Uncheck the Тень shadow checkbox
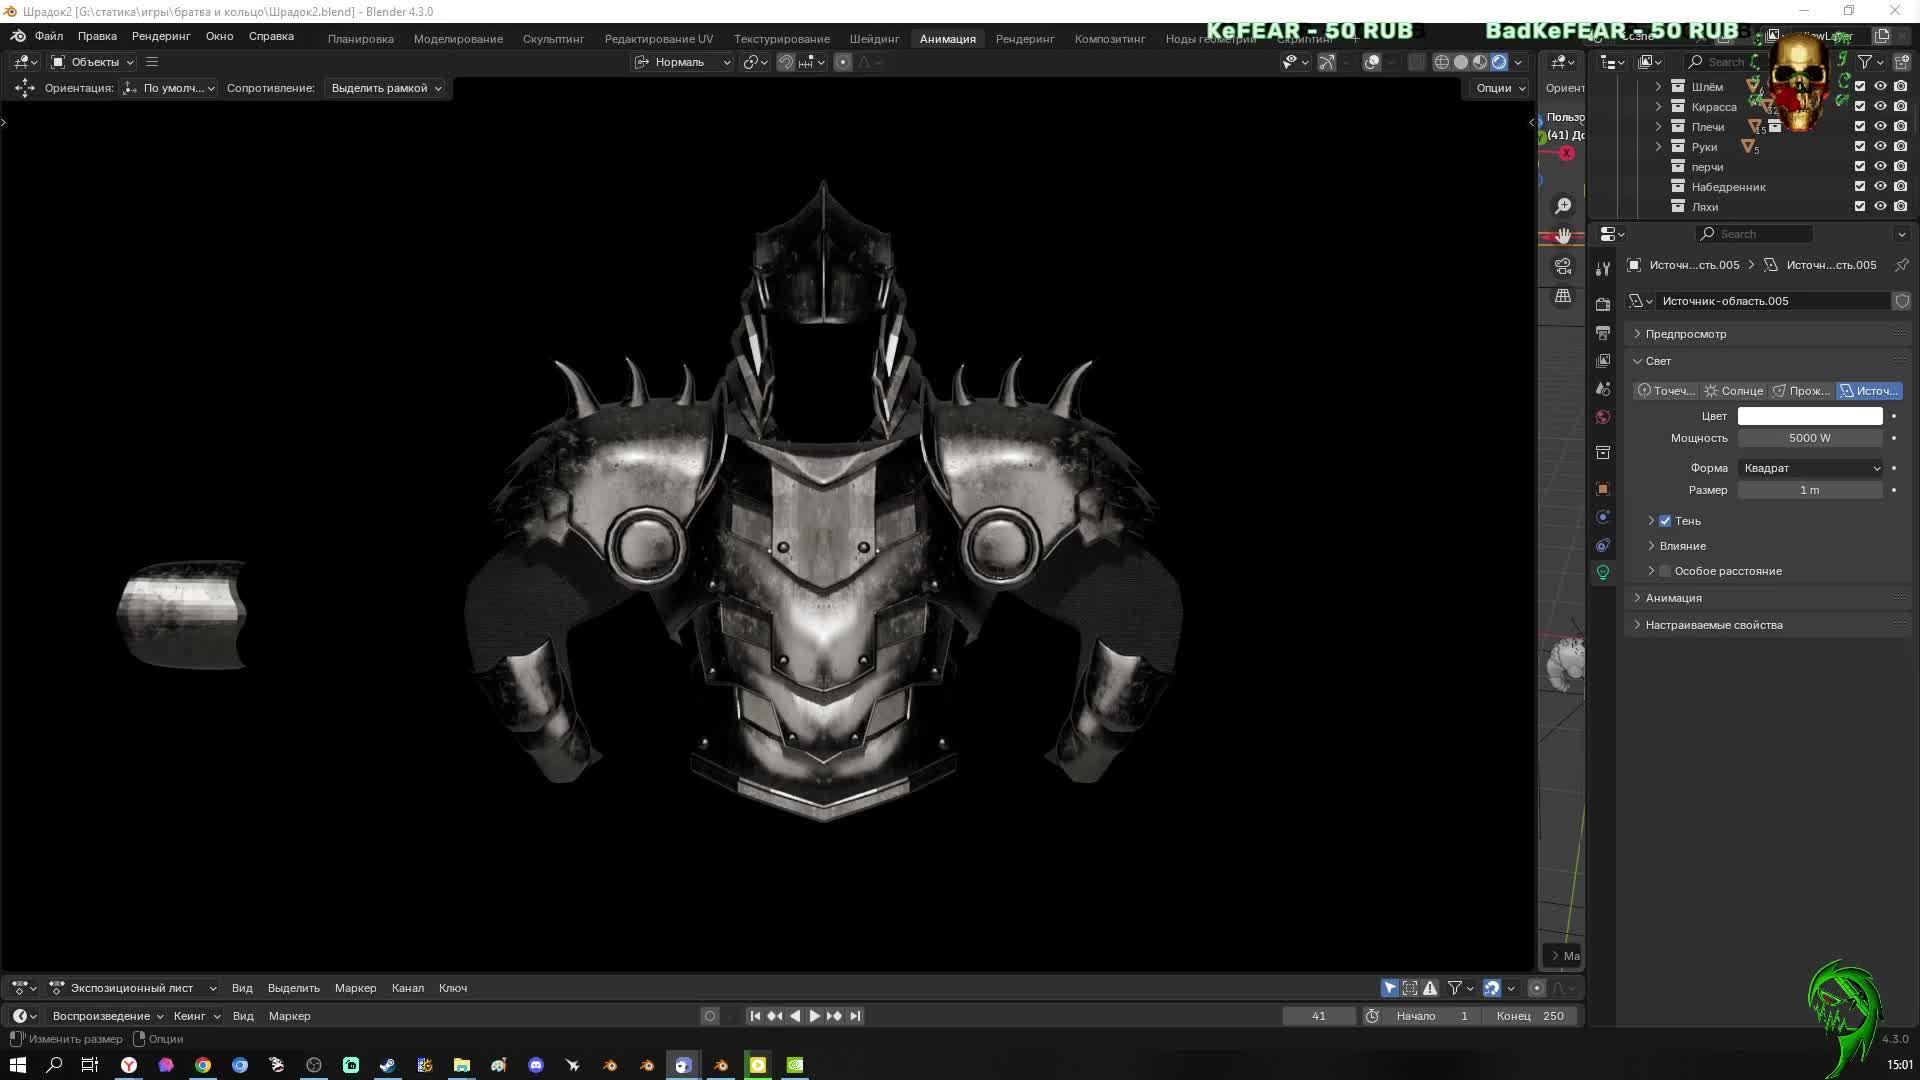This screenshot has width=1920, height=1080. (1665, 521)
